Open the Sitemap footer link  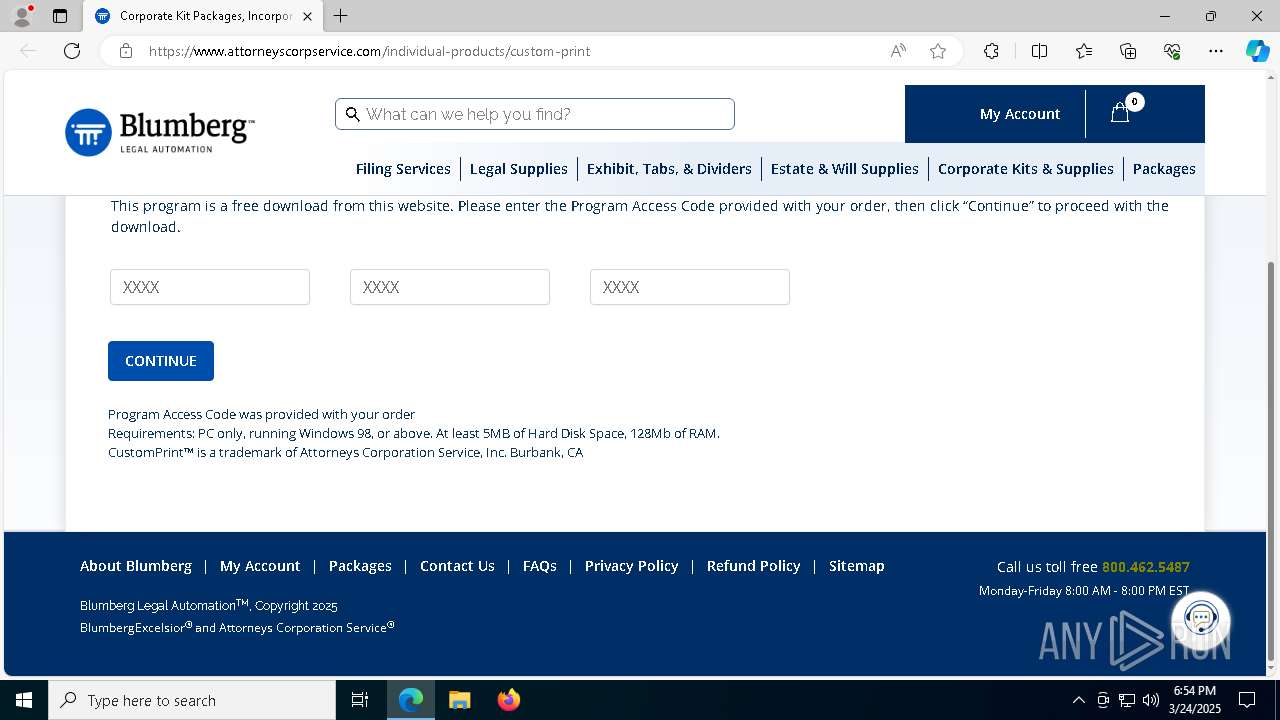tap(857, 566)
